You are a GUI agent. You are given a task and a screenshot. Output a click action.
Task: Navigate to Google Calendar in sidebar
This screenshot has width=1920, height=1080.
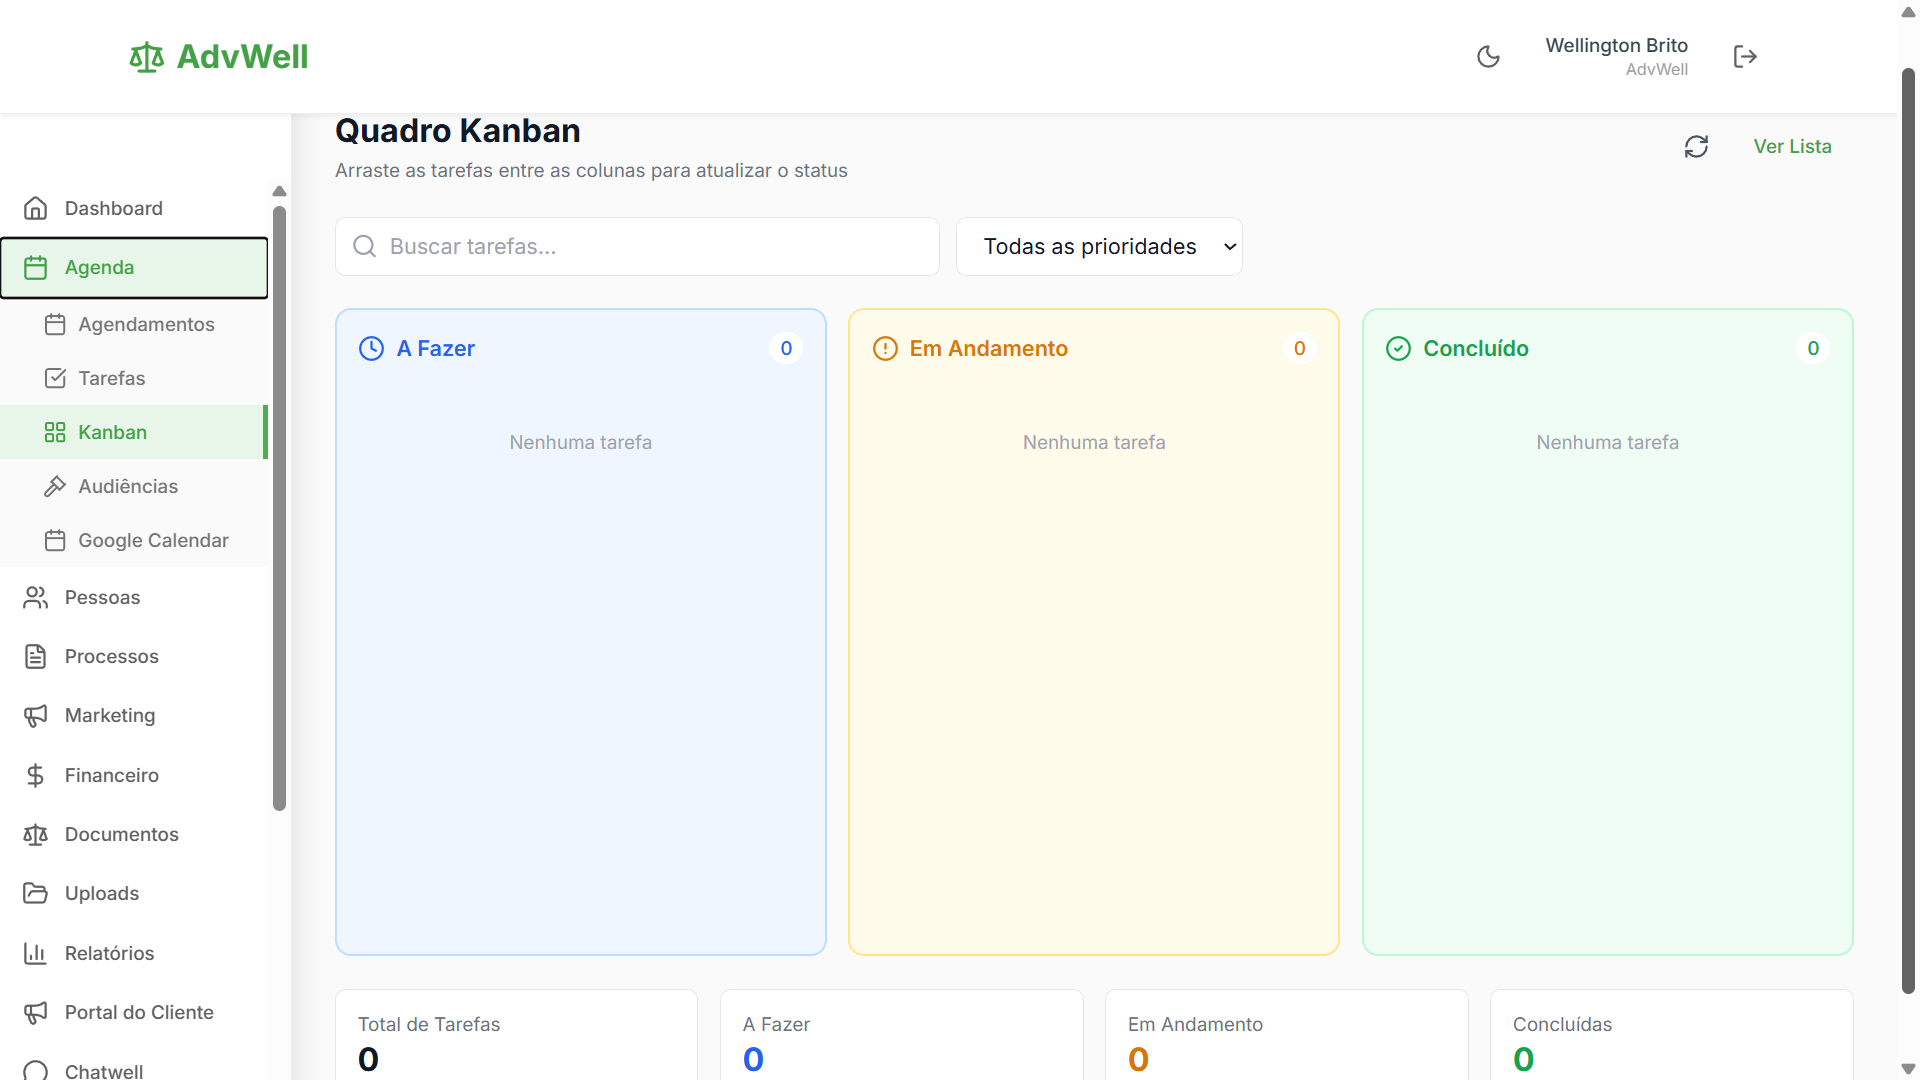153,540
